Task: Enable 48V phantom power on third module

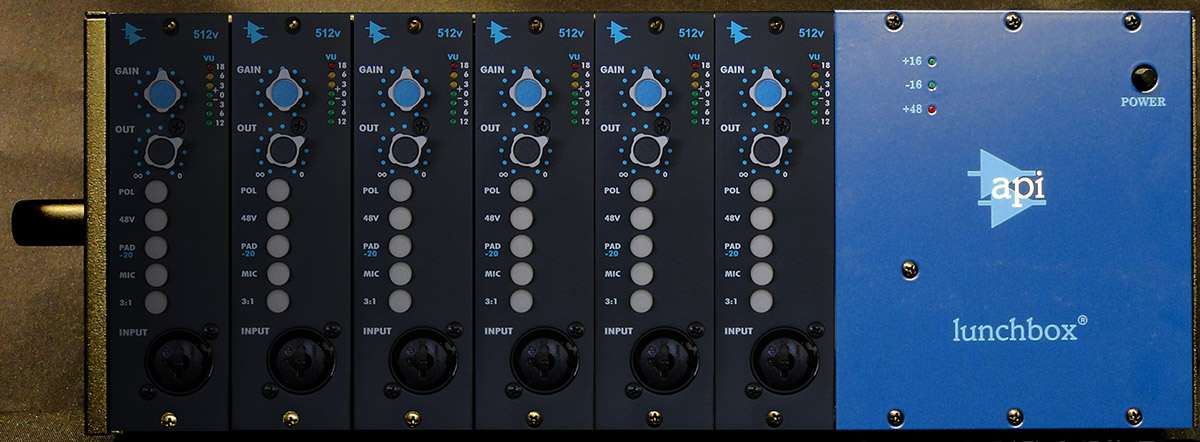Action: click(399, 219)
